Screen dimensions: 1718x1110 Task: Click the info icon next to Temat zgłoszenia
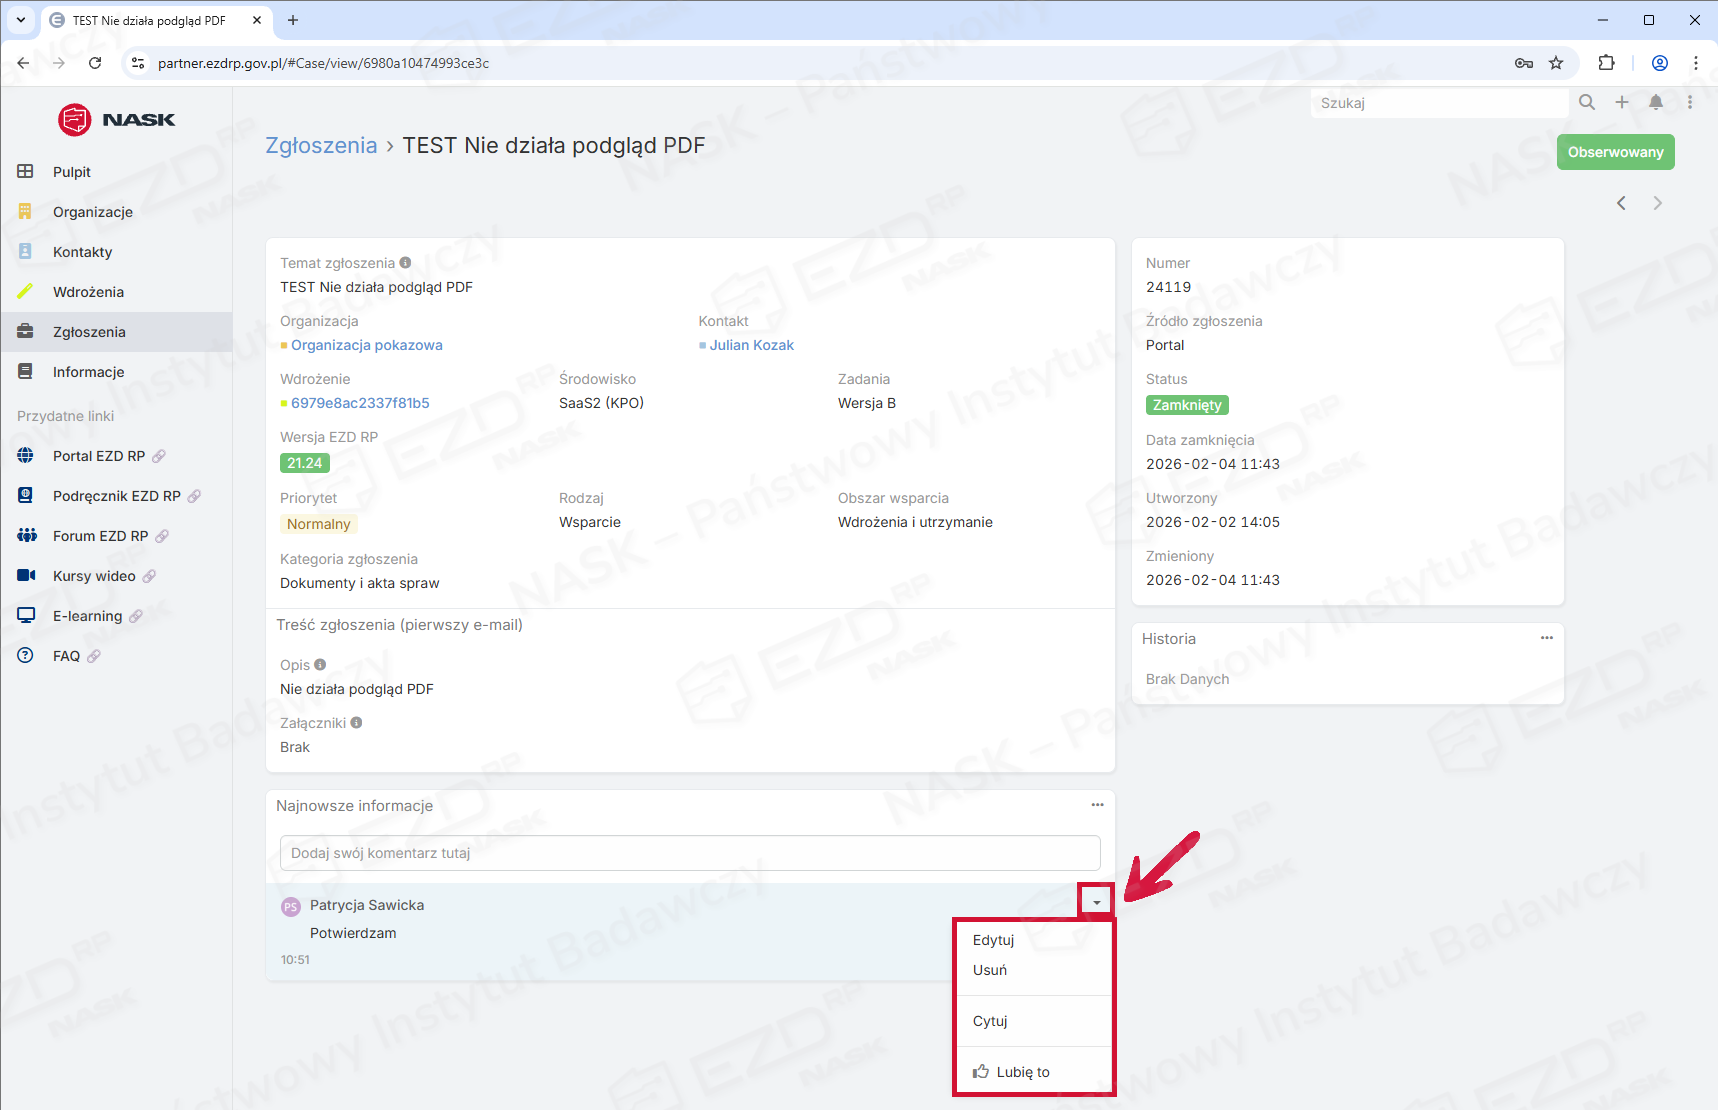point(405,263)
